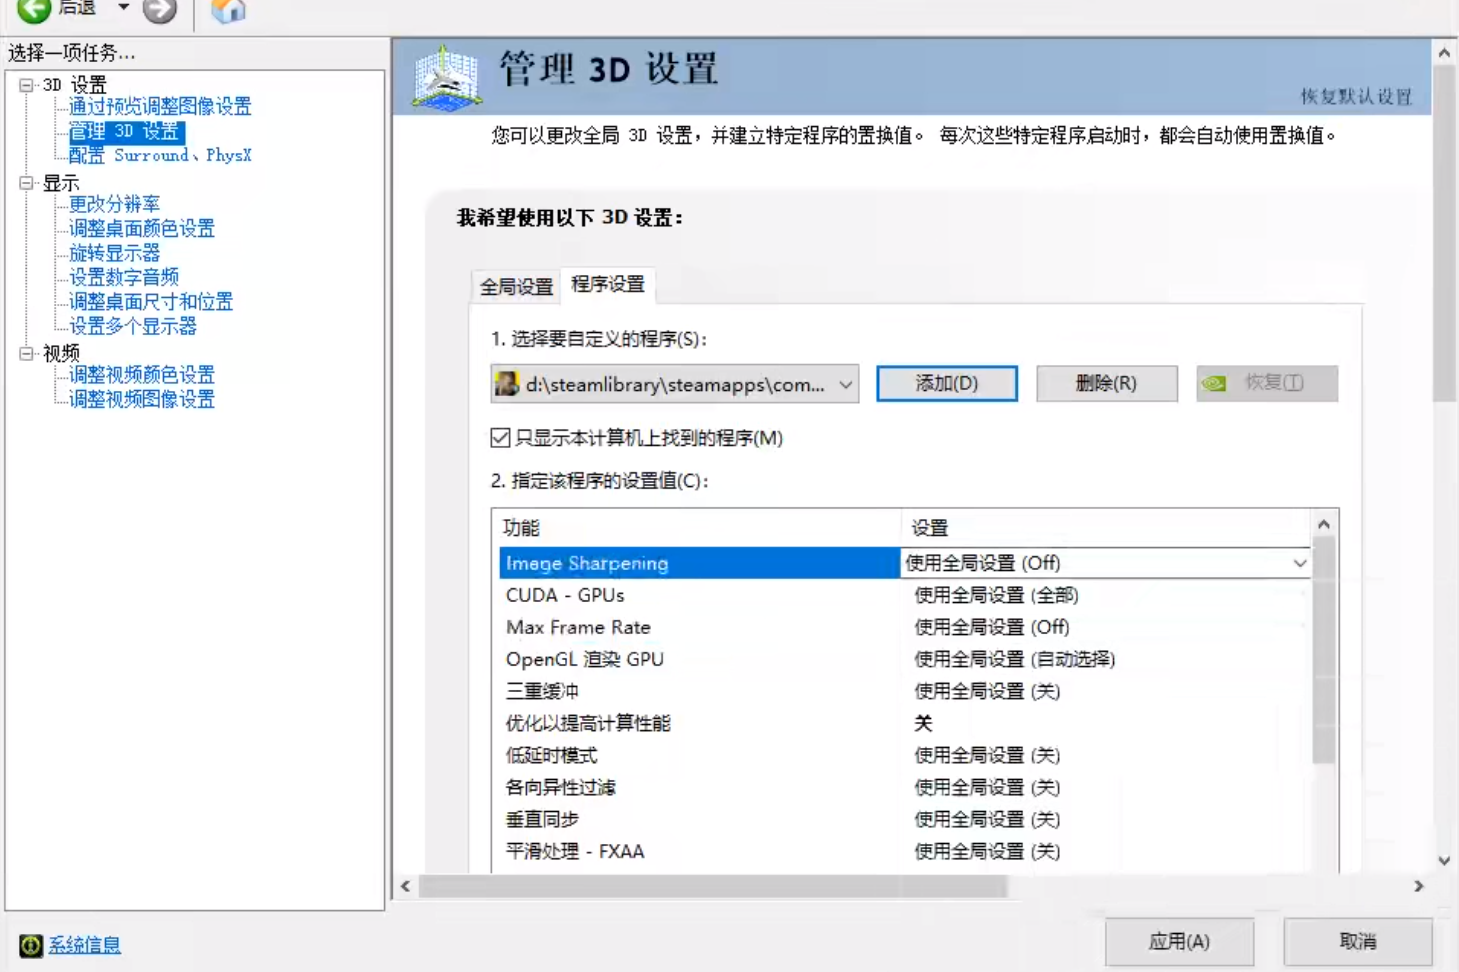Open 更改分辨率 page

coord(114,204)
